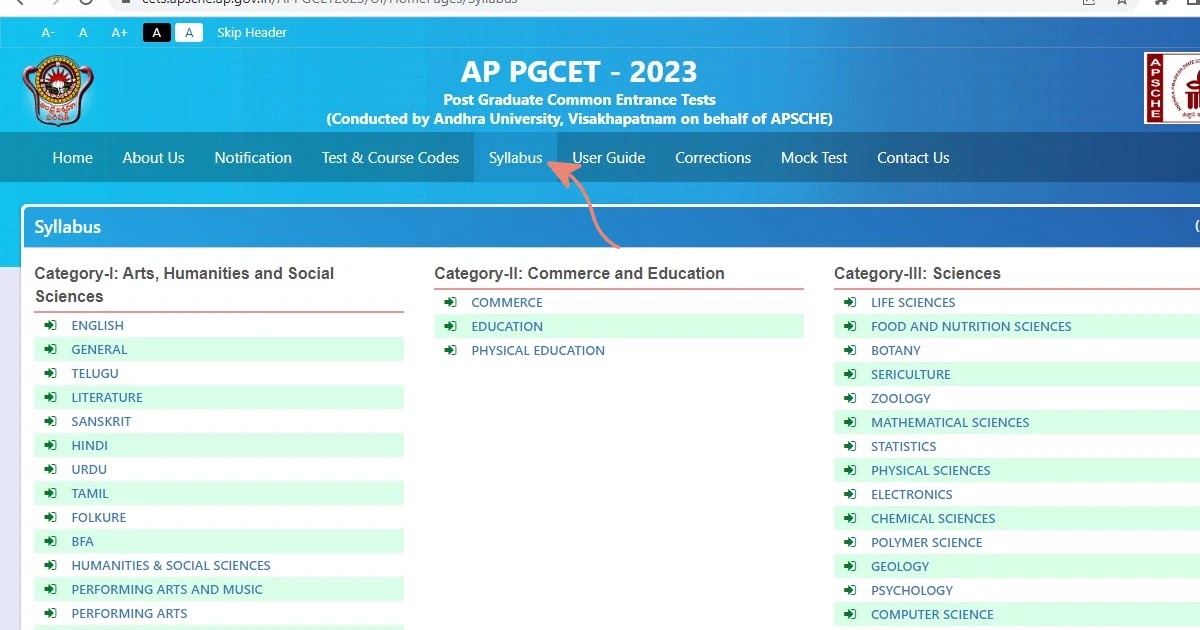Click the arrow icon beside TAMIL
1200x630 pixels.
[50, 493]
